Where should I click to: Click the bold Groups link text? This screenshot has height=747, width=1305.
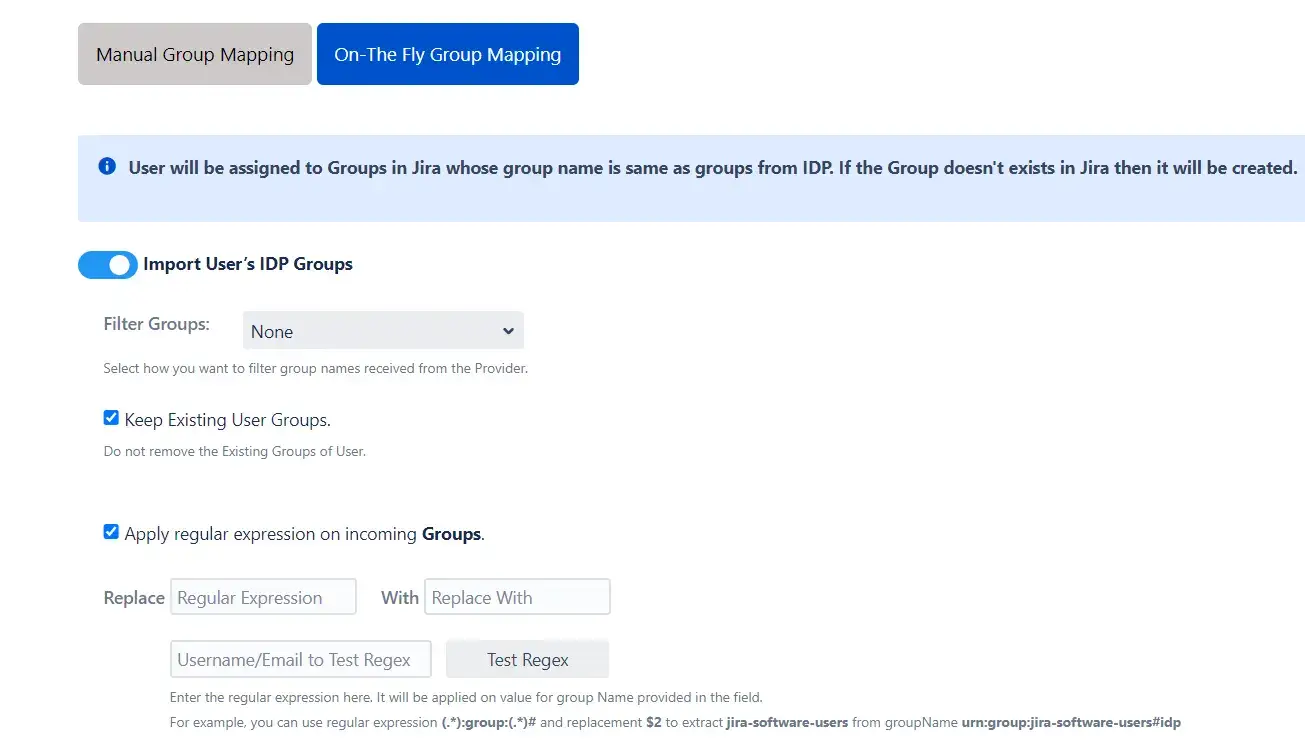451,533
